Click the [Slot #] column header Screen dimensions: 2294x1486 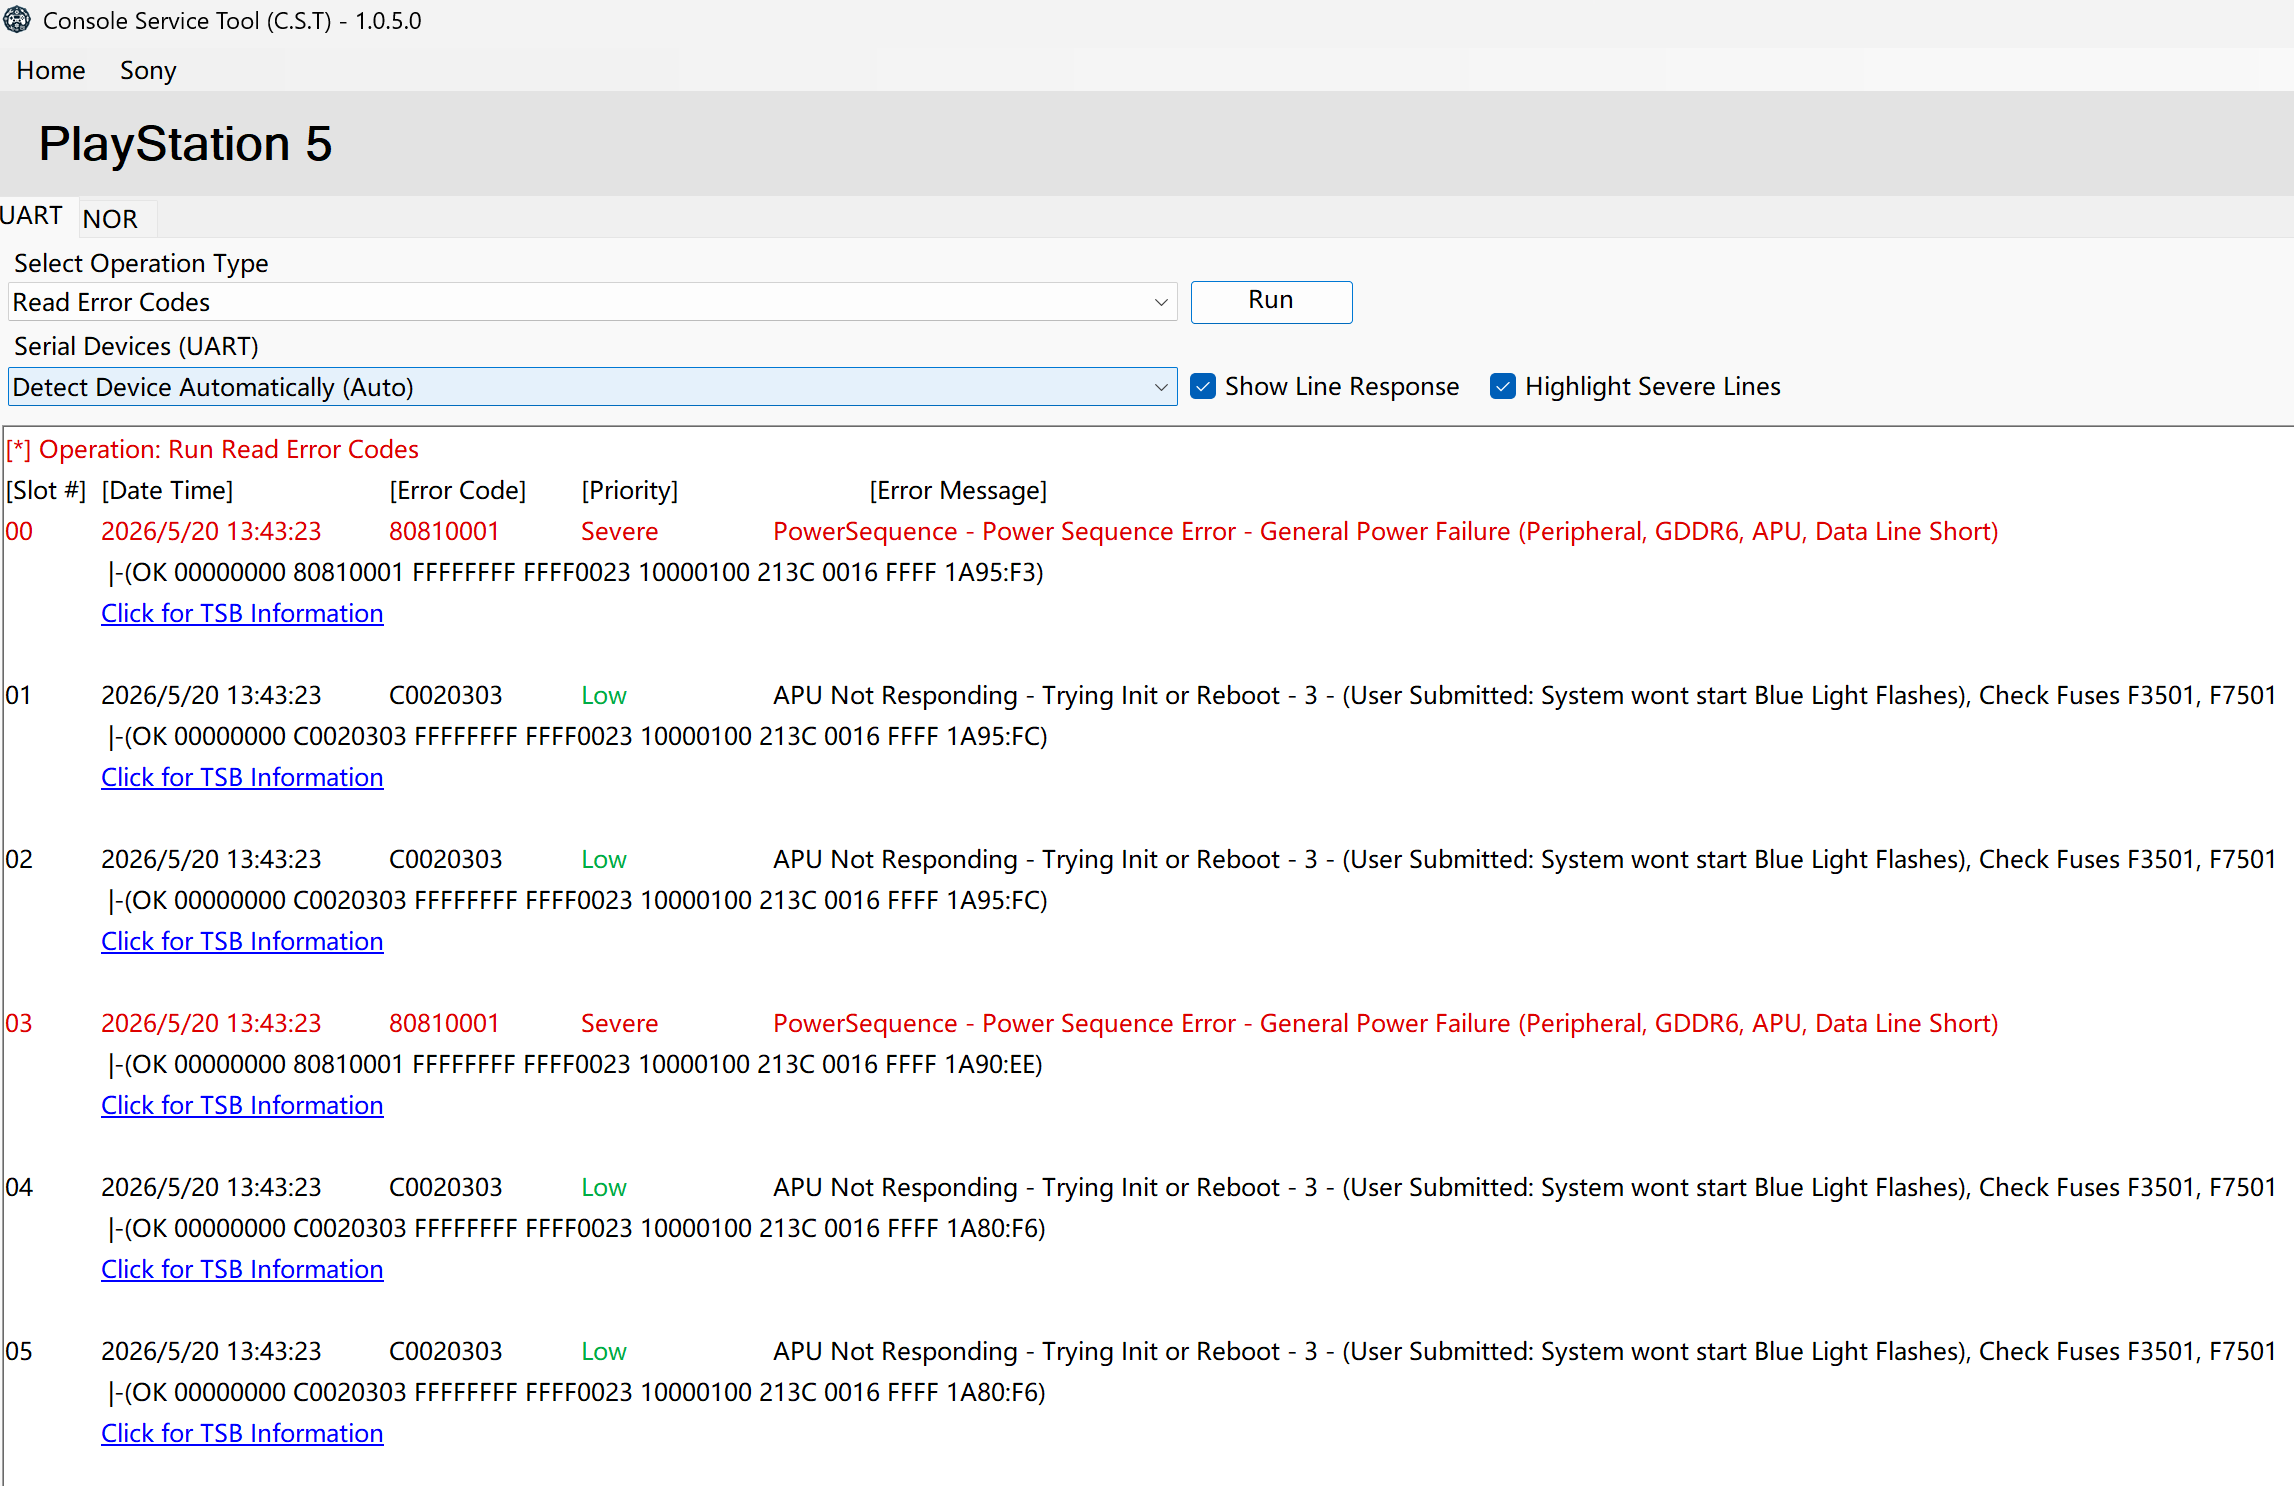coord(46,490)
